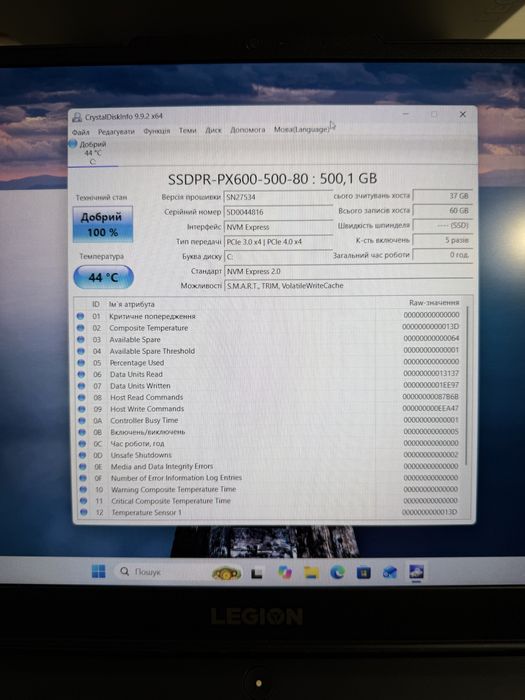Click status dot for Data Units Read row
This screenshot has width=525, height=700.
[81, 374]
